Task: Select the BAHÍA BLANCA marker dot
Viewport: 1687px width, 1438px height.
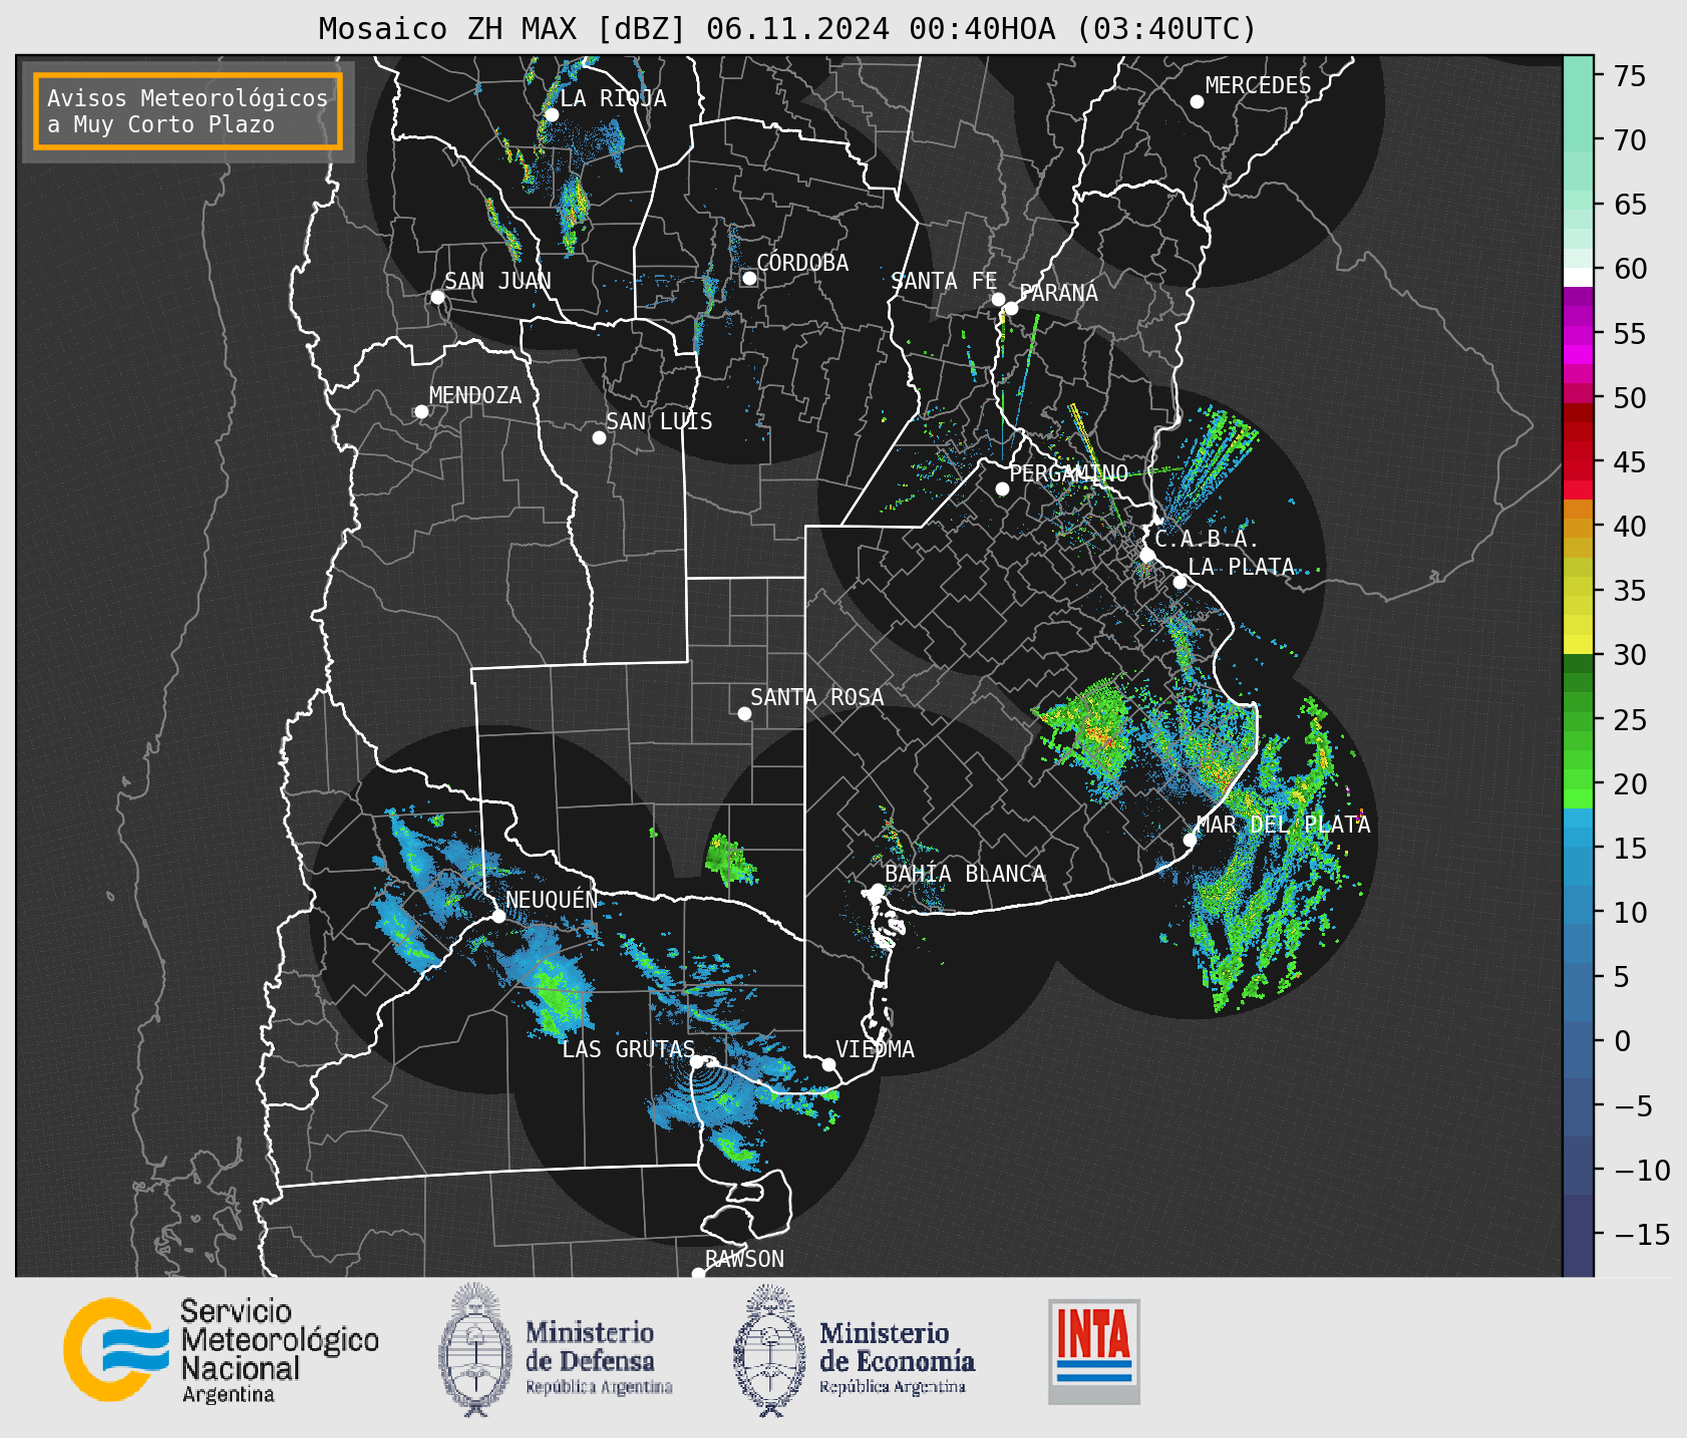Action: (877, 890)
